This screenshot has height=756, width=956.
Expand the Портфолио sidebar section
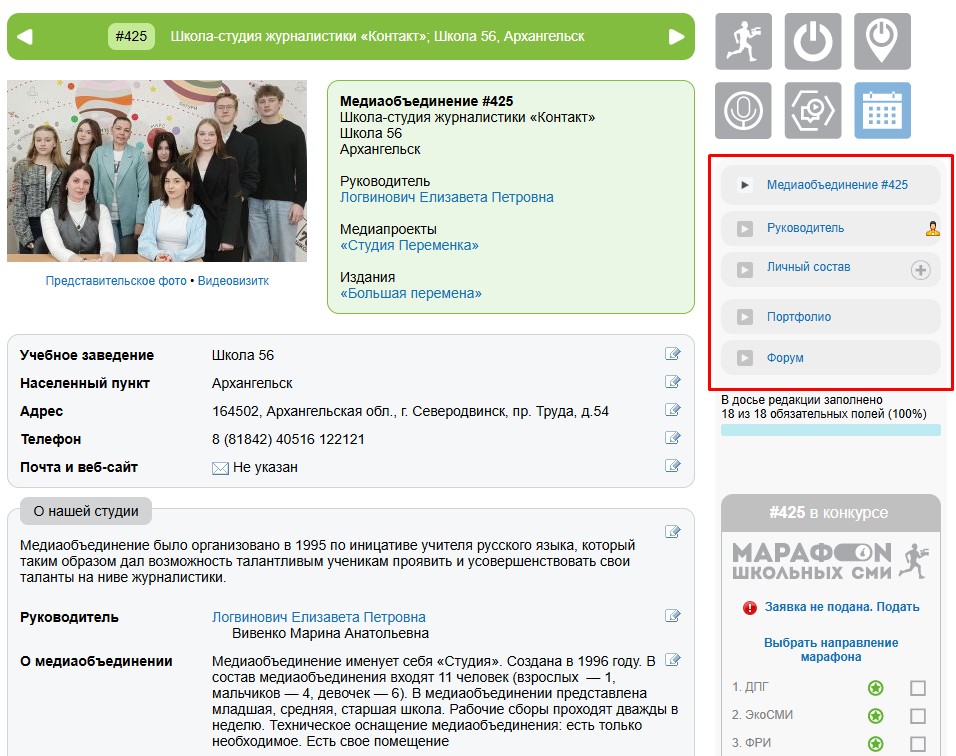pos(798,317)
